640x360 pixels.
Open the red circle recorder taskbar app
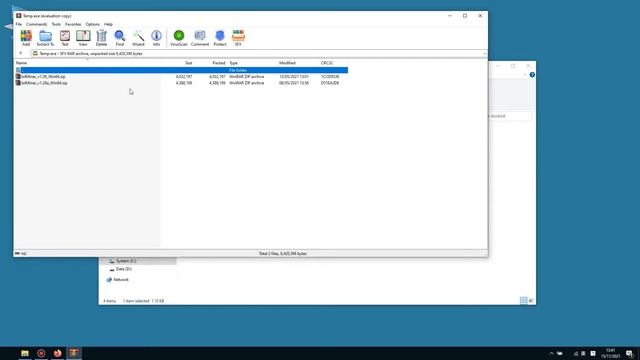coord(41,353)
